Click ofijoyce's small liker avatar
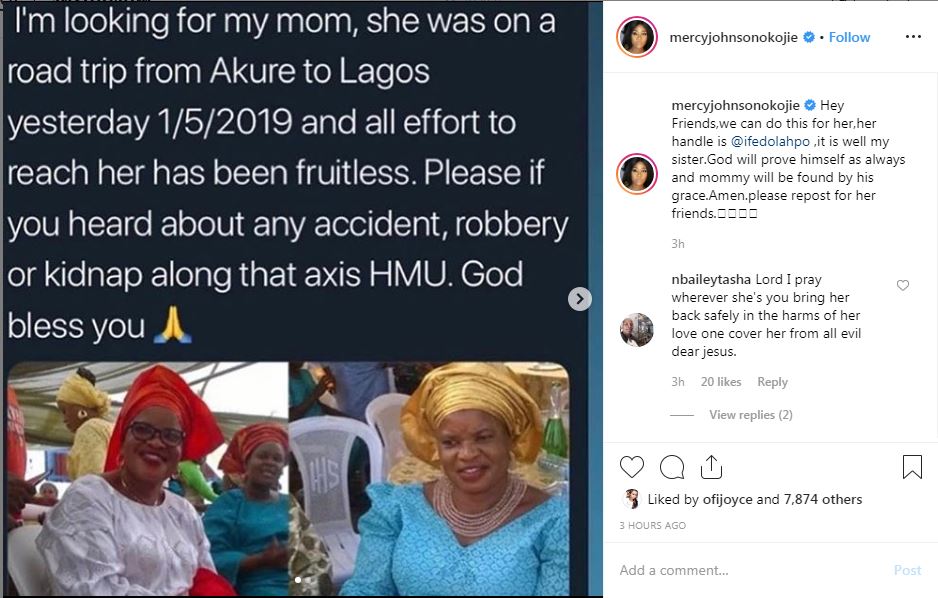938x598 pixels. coord(632,499)
